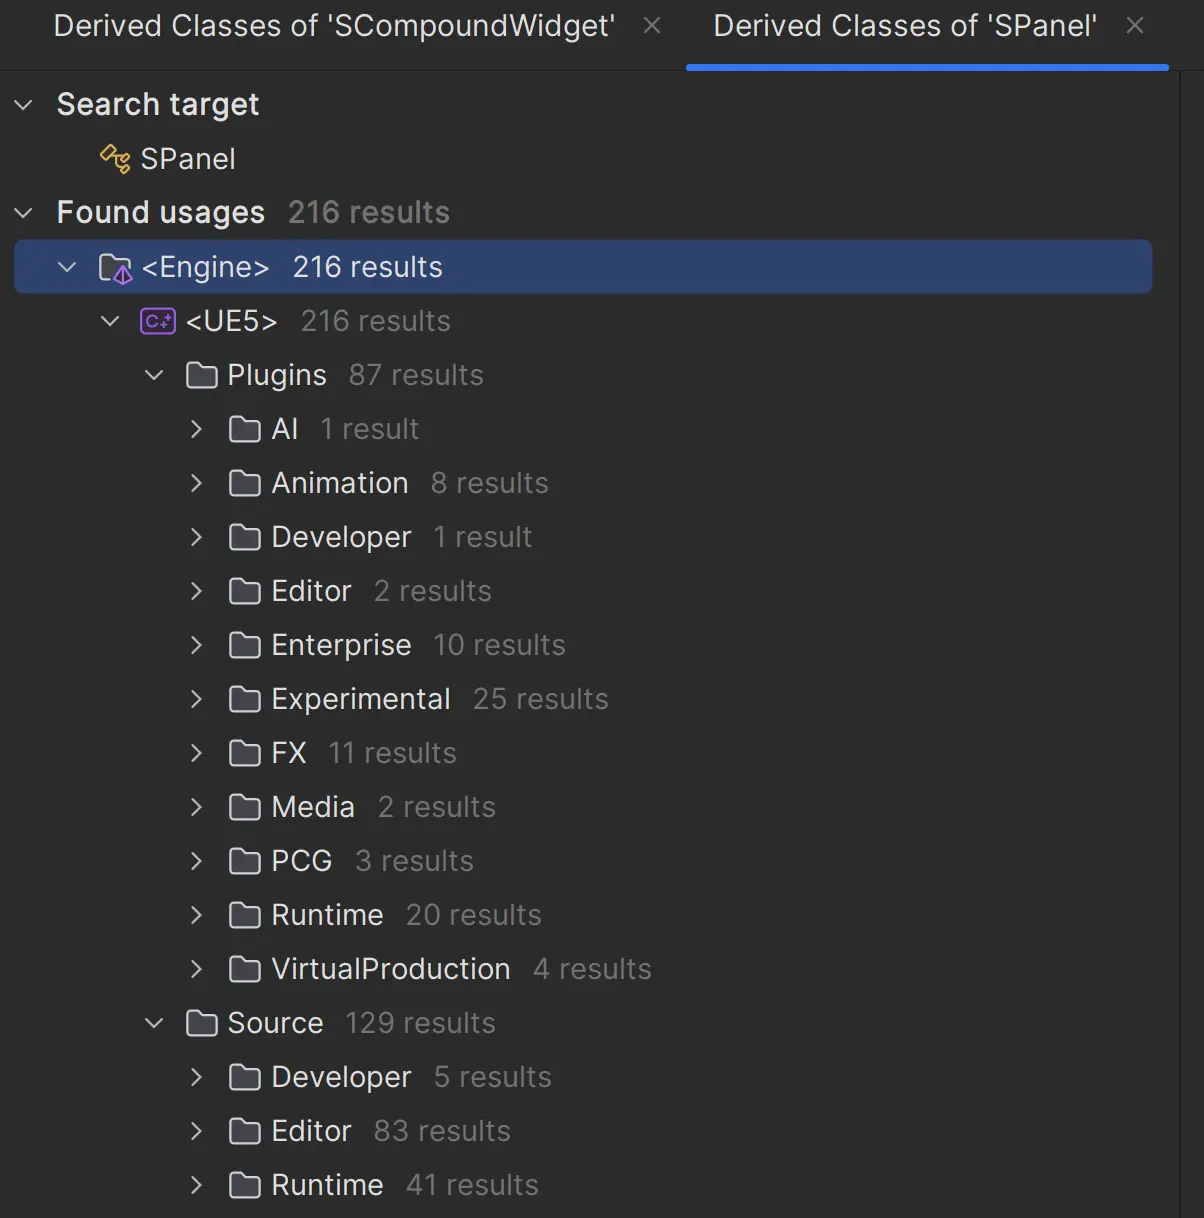Close the 'Derived Classes of SPanel' tab
The image size is (1204, 1218).
[x=1135, y=26]
